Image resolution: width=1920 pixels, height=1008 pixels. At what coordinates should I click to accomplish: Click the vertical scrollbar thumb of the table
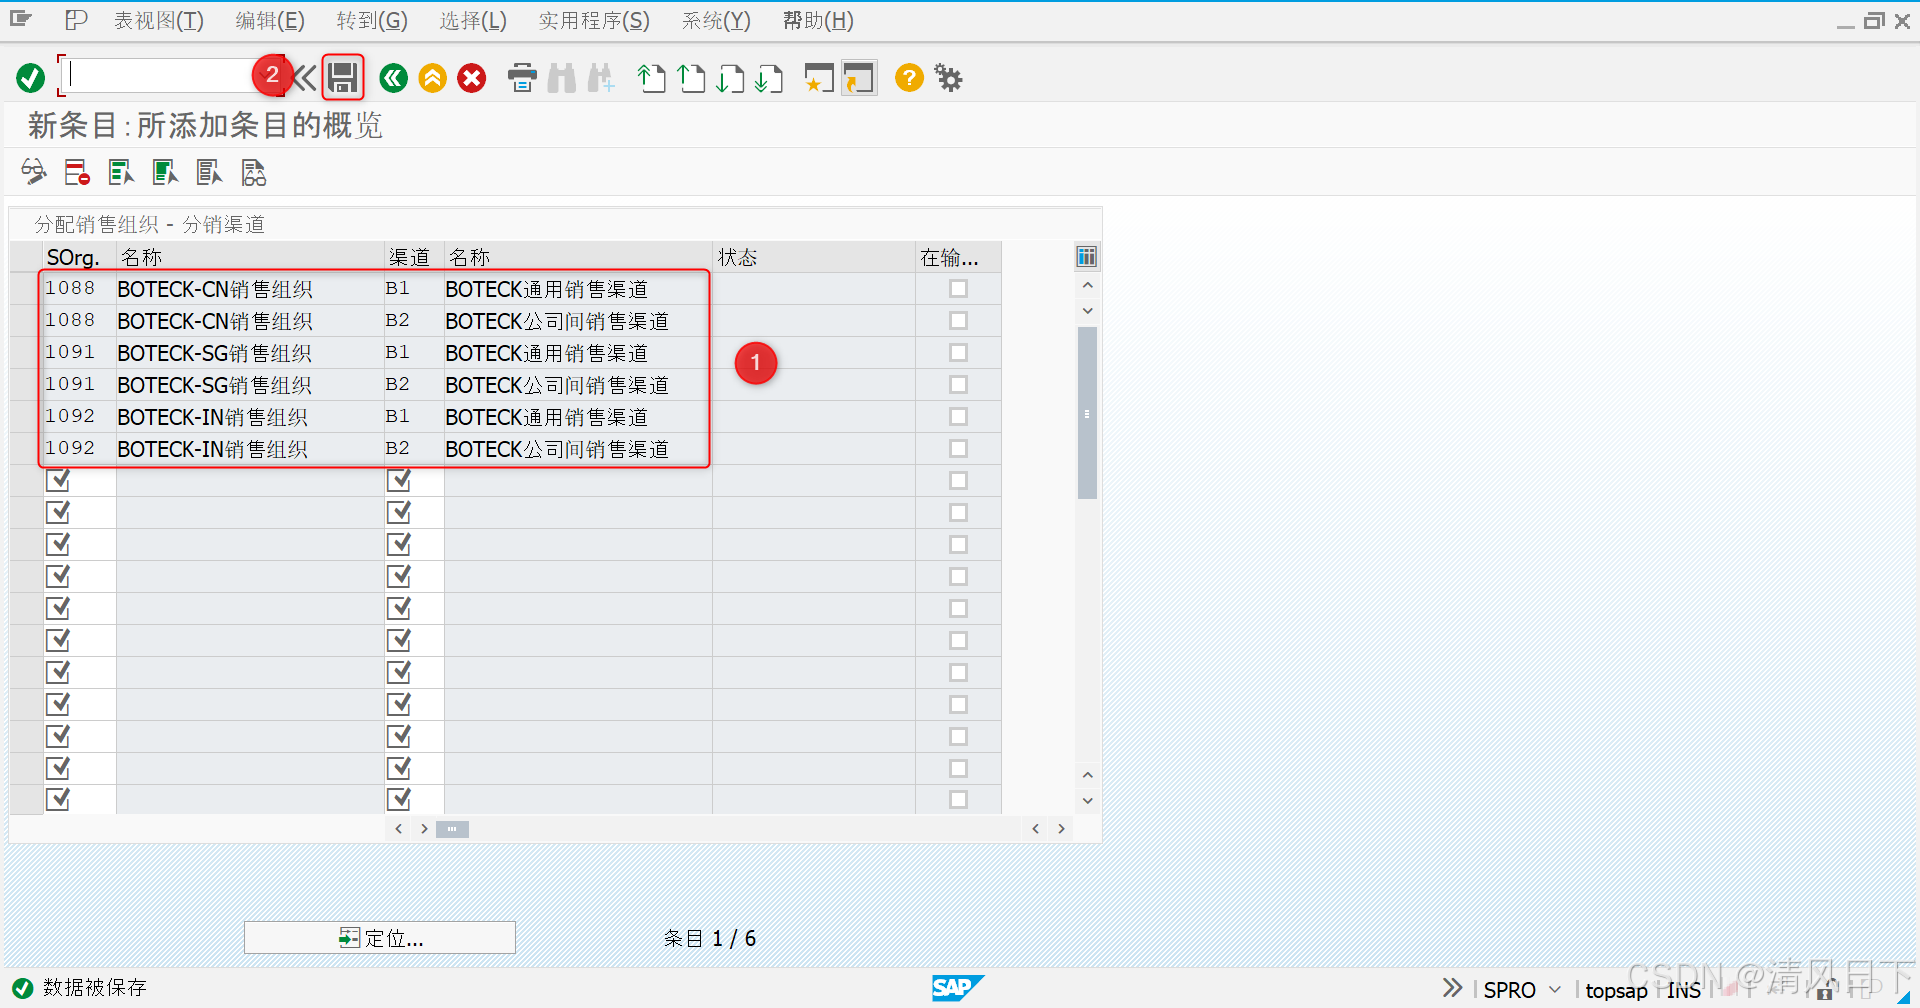(1087, 412)
